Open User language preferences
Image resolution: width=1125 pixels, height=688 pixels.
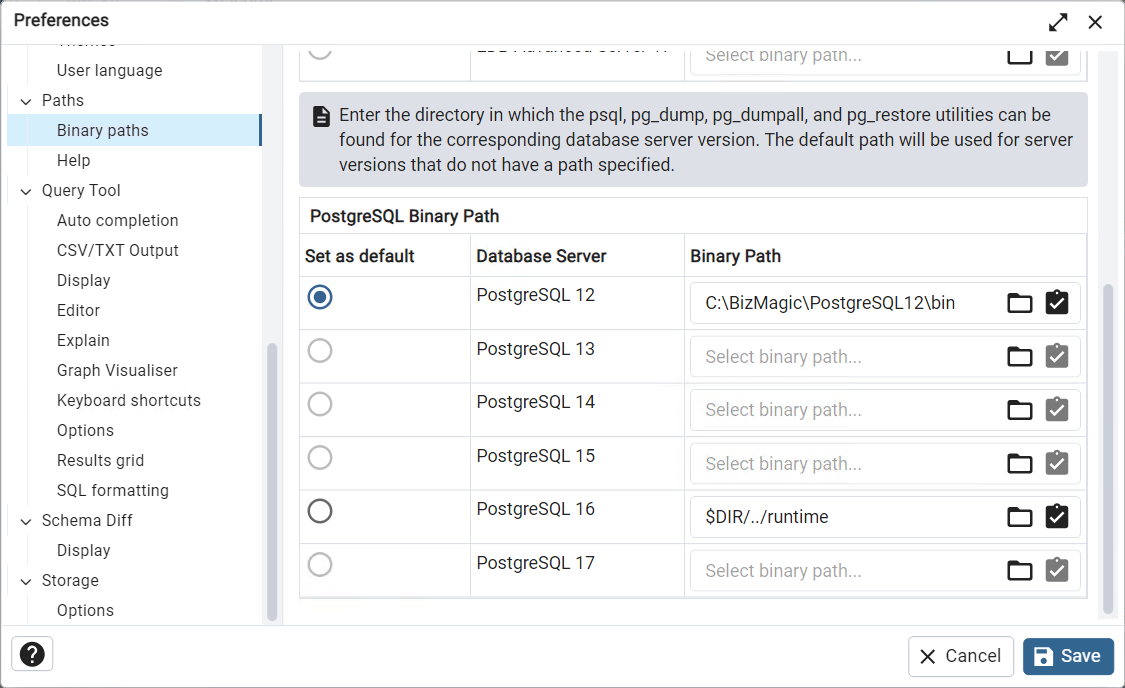[x=110, y=70]
